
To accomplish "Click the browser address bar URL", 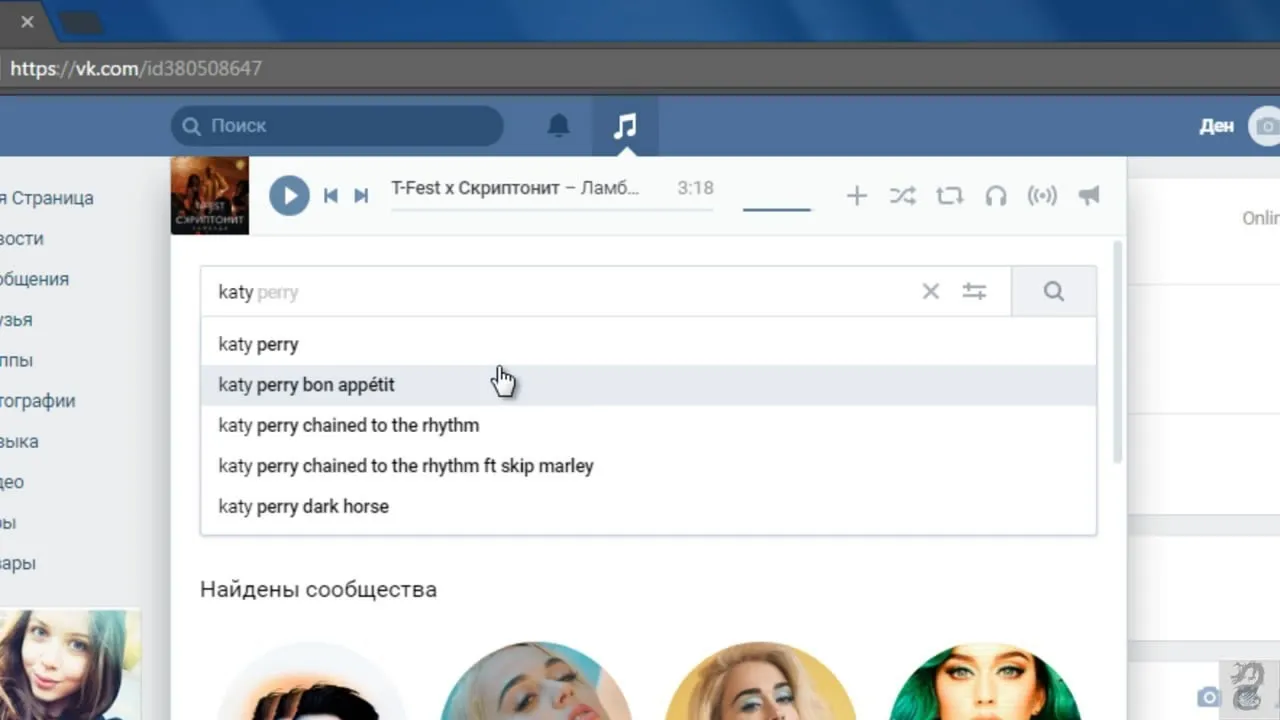I will tap(136, 69).
